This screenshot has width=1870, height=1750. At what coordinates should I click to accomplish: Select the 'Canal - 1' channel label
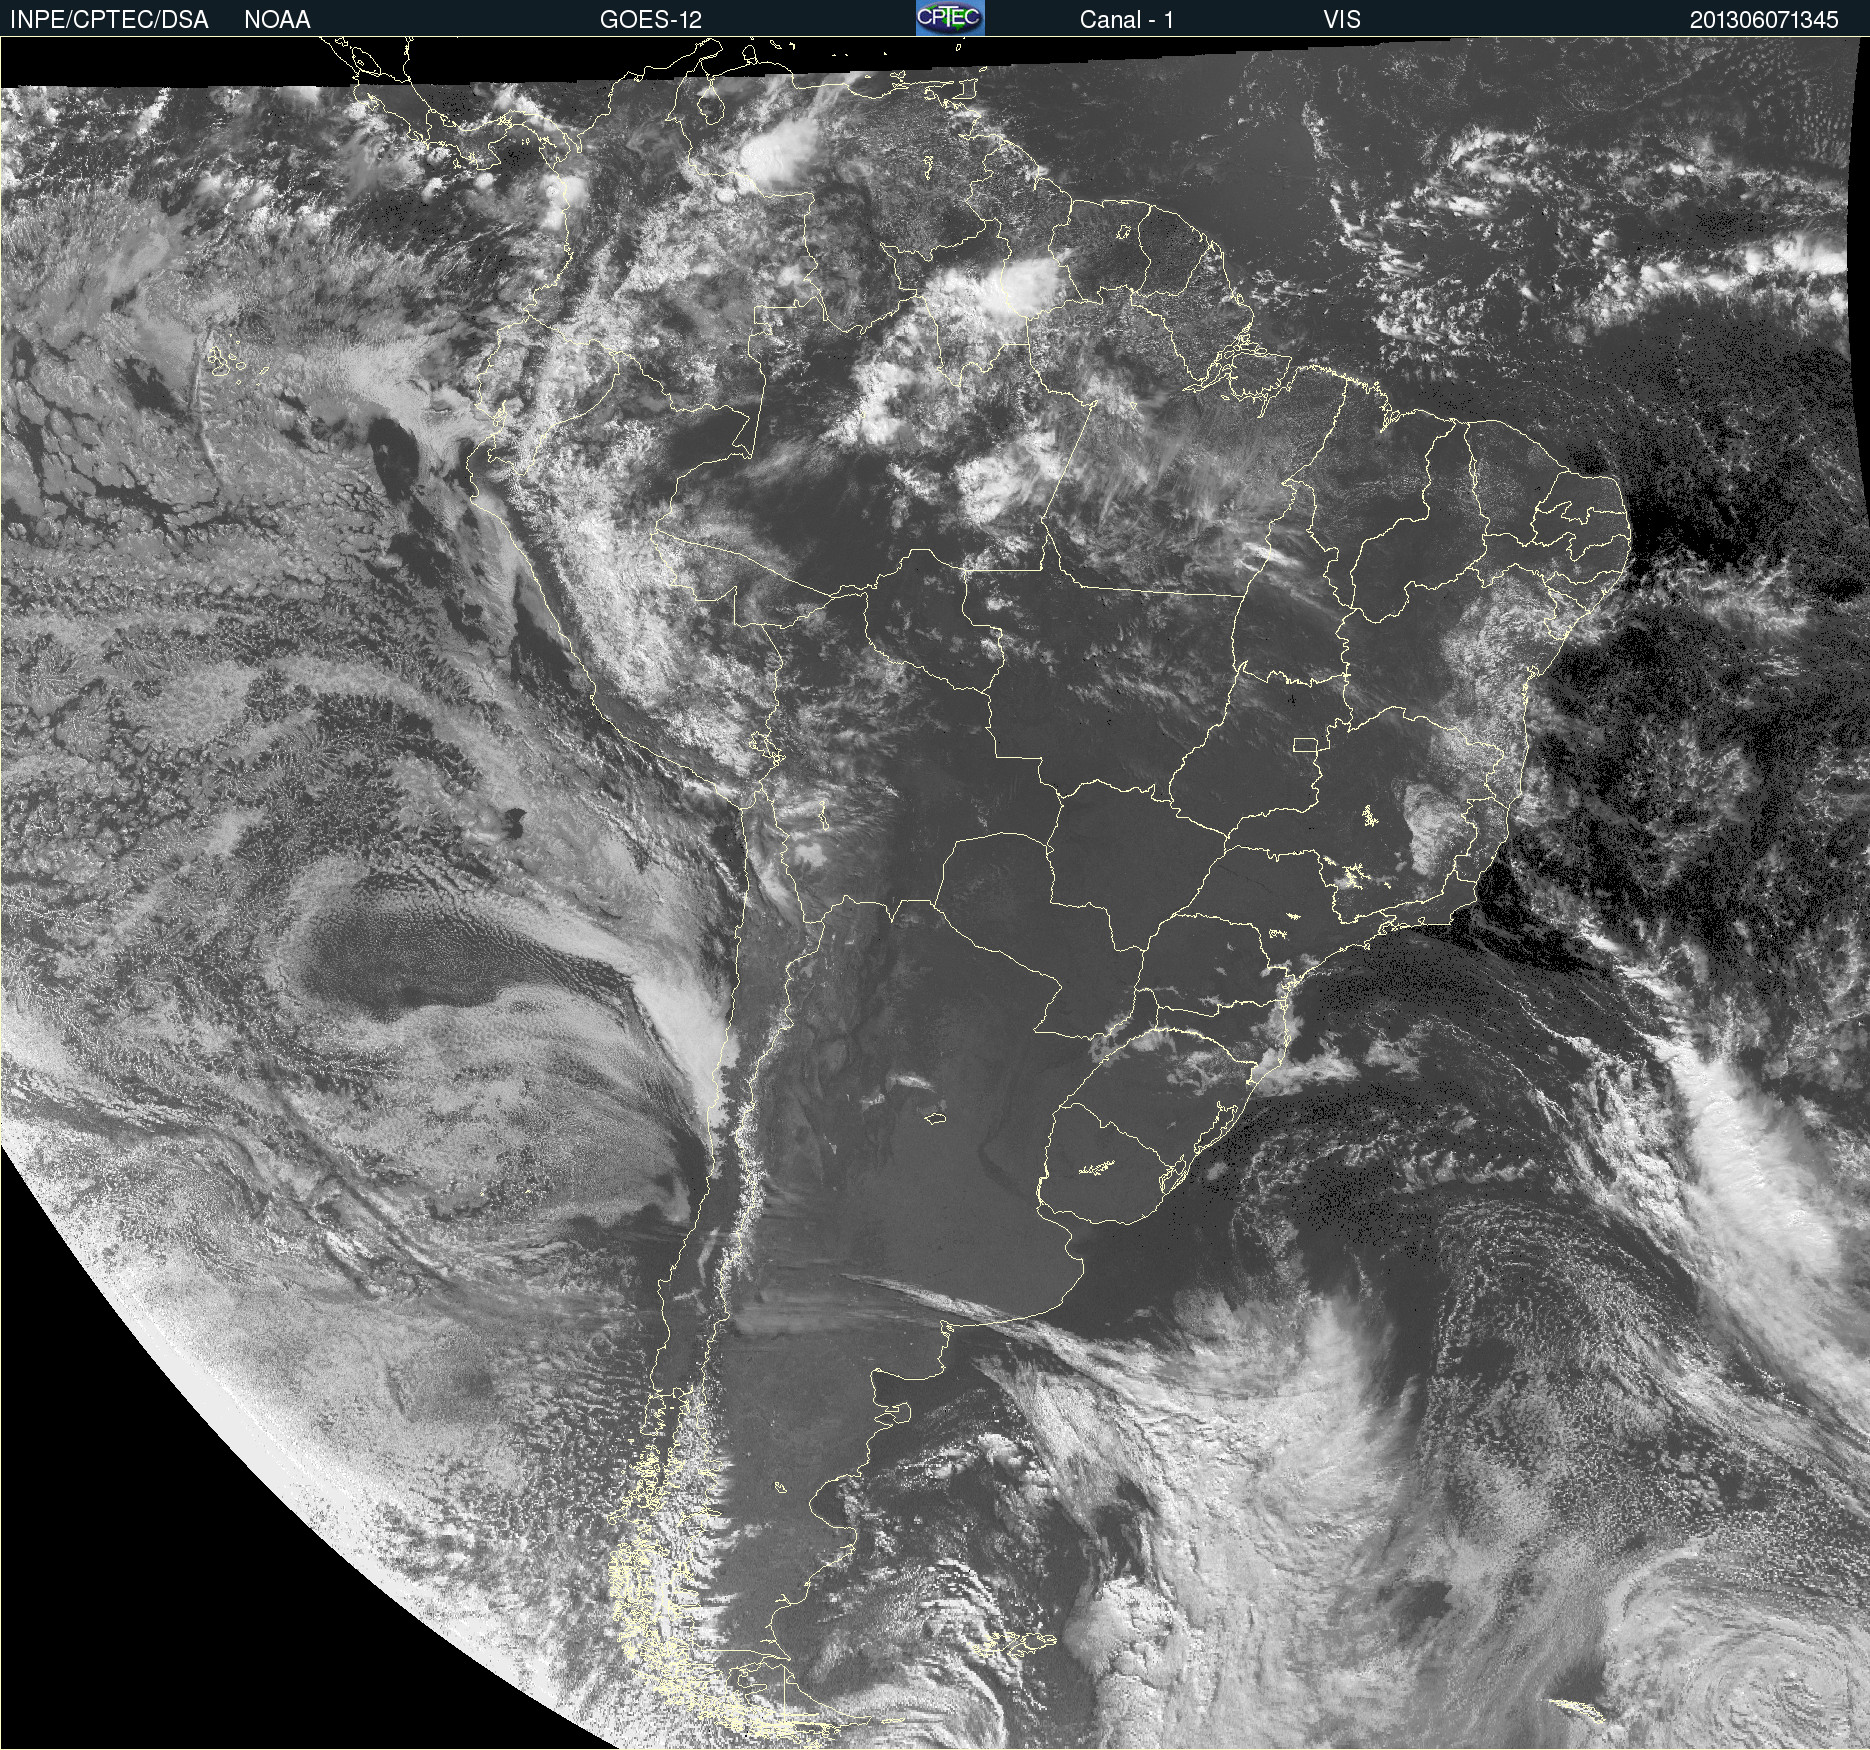tap(1126, 20)
